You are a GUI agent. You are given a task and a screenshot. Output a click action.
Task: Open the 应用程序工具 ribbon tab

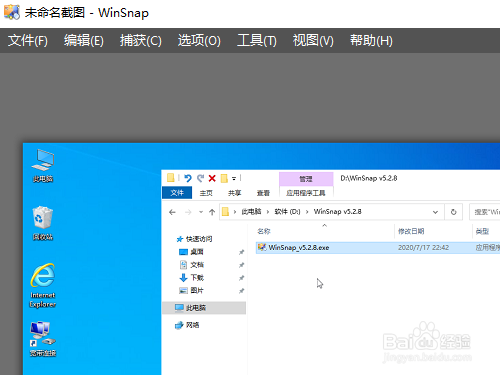306,193
